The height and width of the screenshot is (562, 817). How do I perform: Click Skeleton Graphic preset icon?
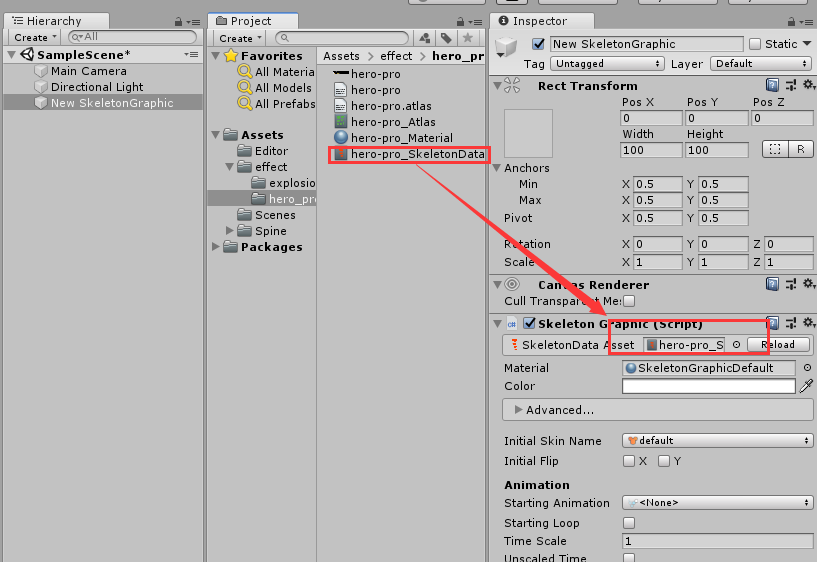tap(791, 323)
